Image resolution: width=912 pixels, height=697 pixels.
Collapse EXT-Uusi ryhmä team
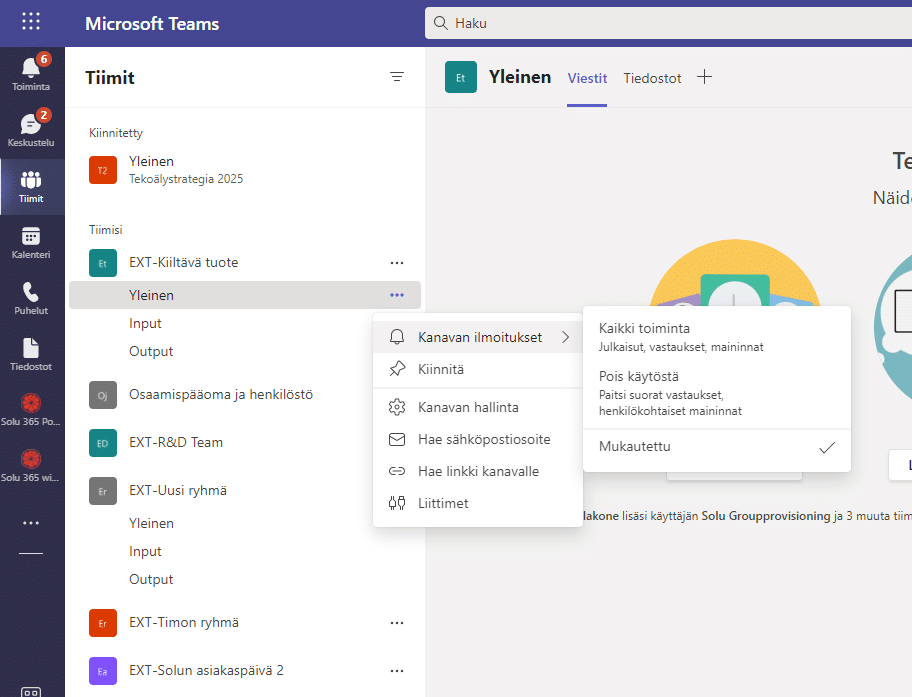pos(177,491)
